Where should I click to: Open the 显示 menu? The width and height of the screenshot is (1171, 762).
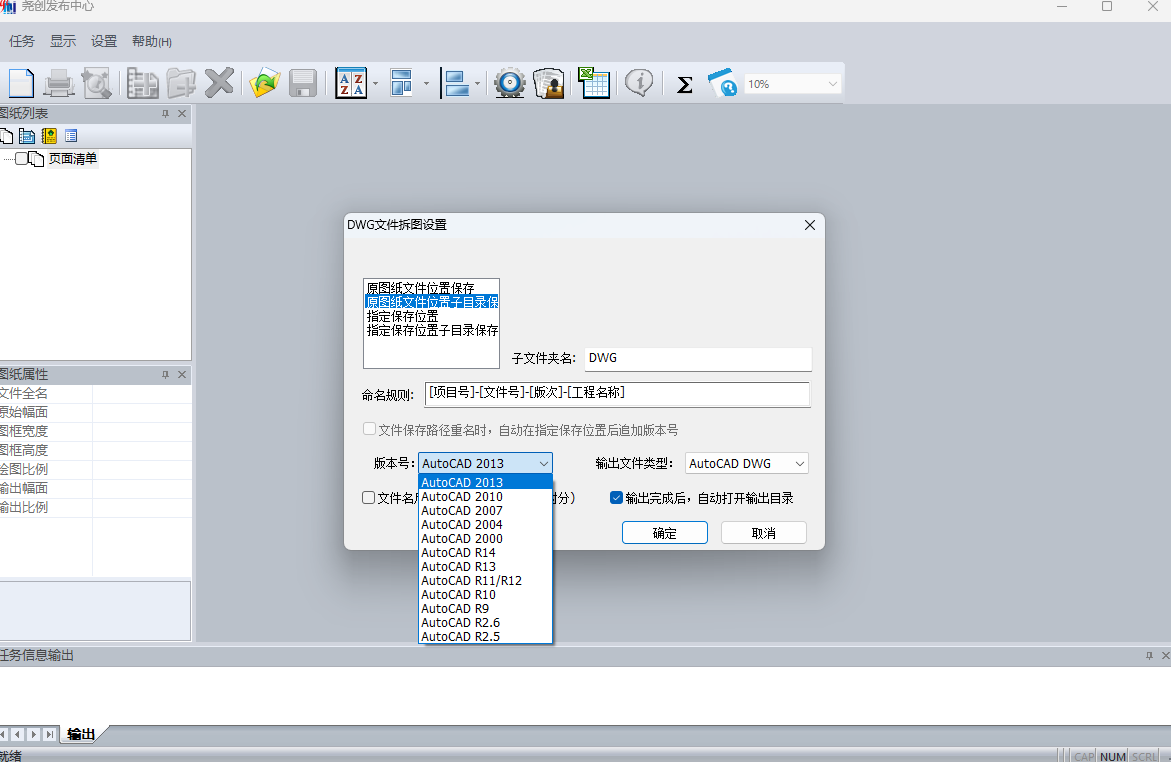tap(63, 41)
